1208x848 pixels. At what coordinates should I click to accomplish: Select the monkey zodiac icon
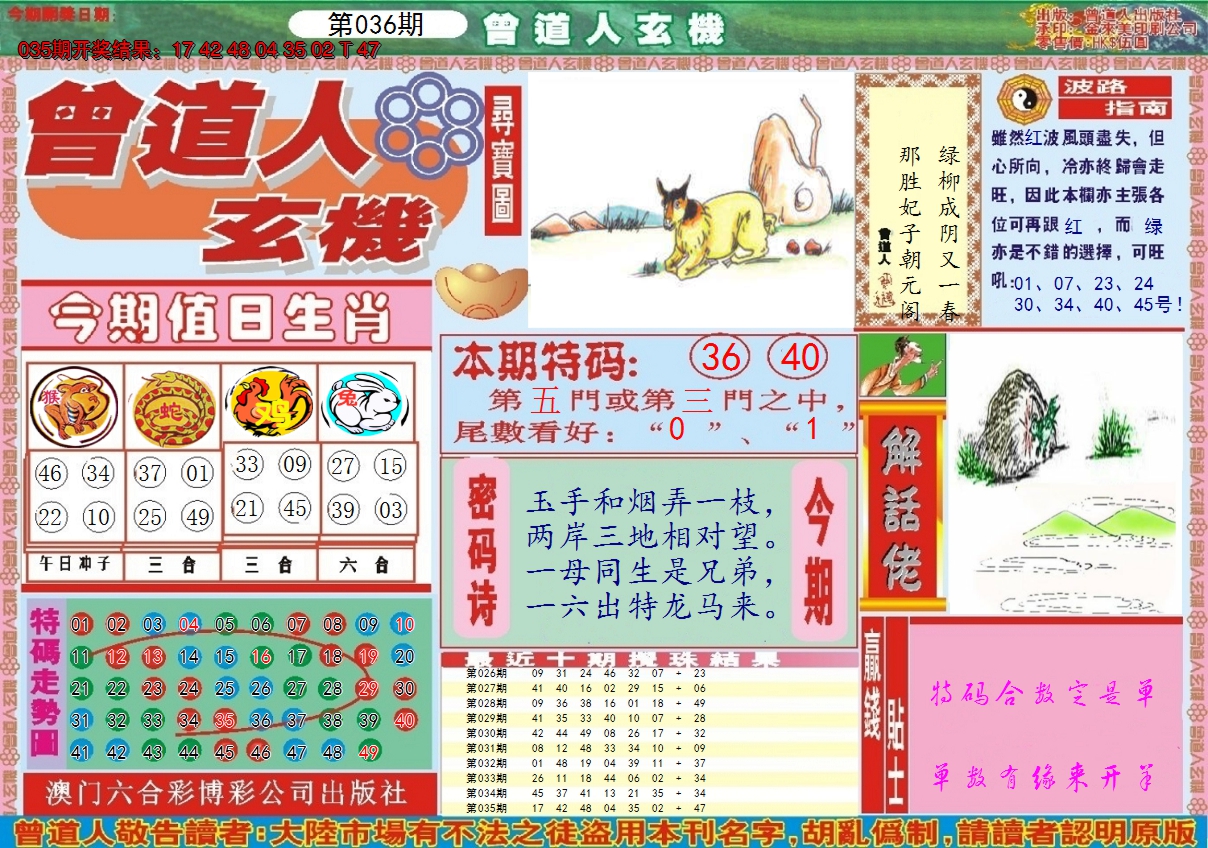click(75, 406)
